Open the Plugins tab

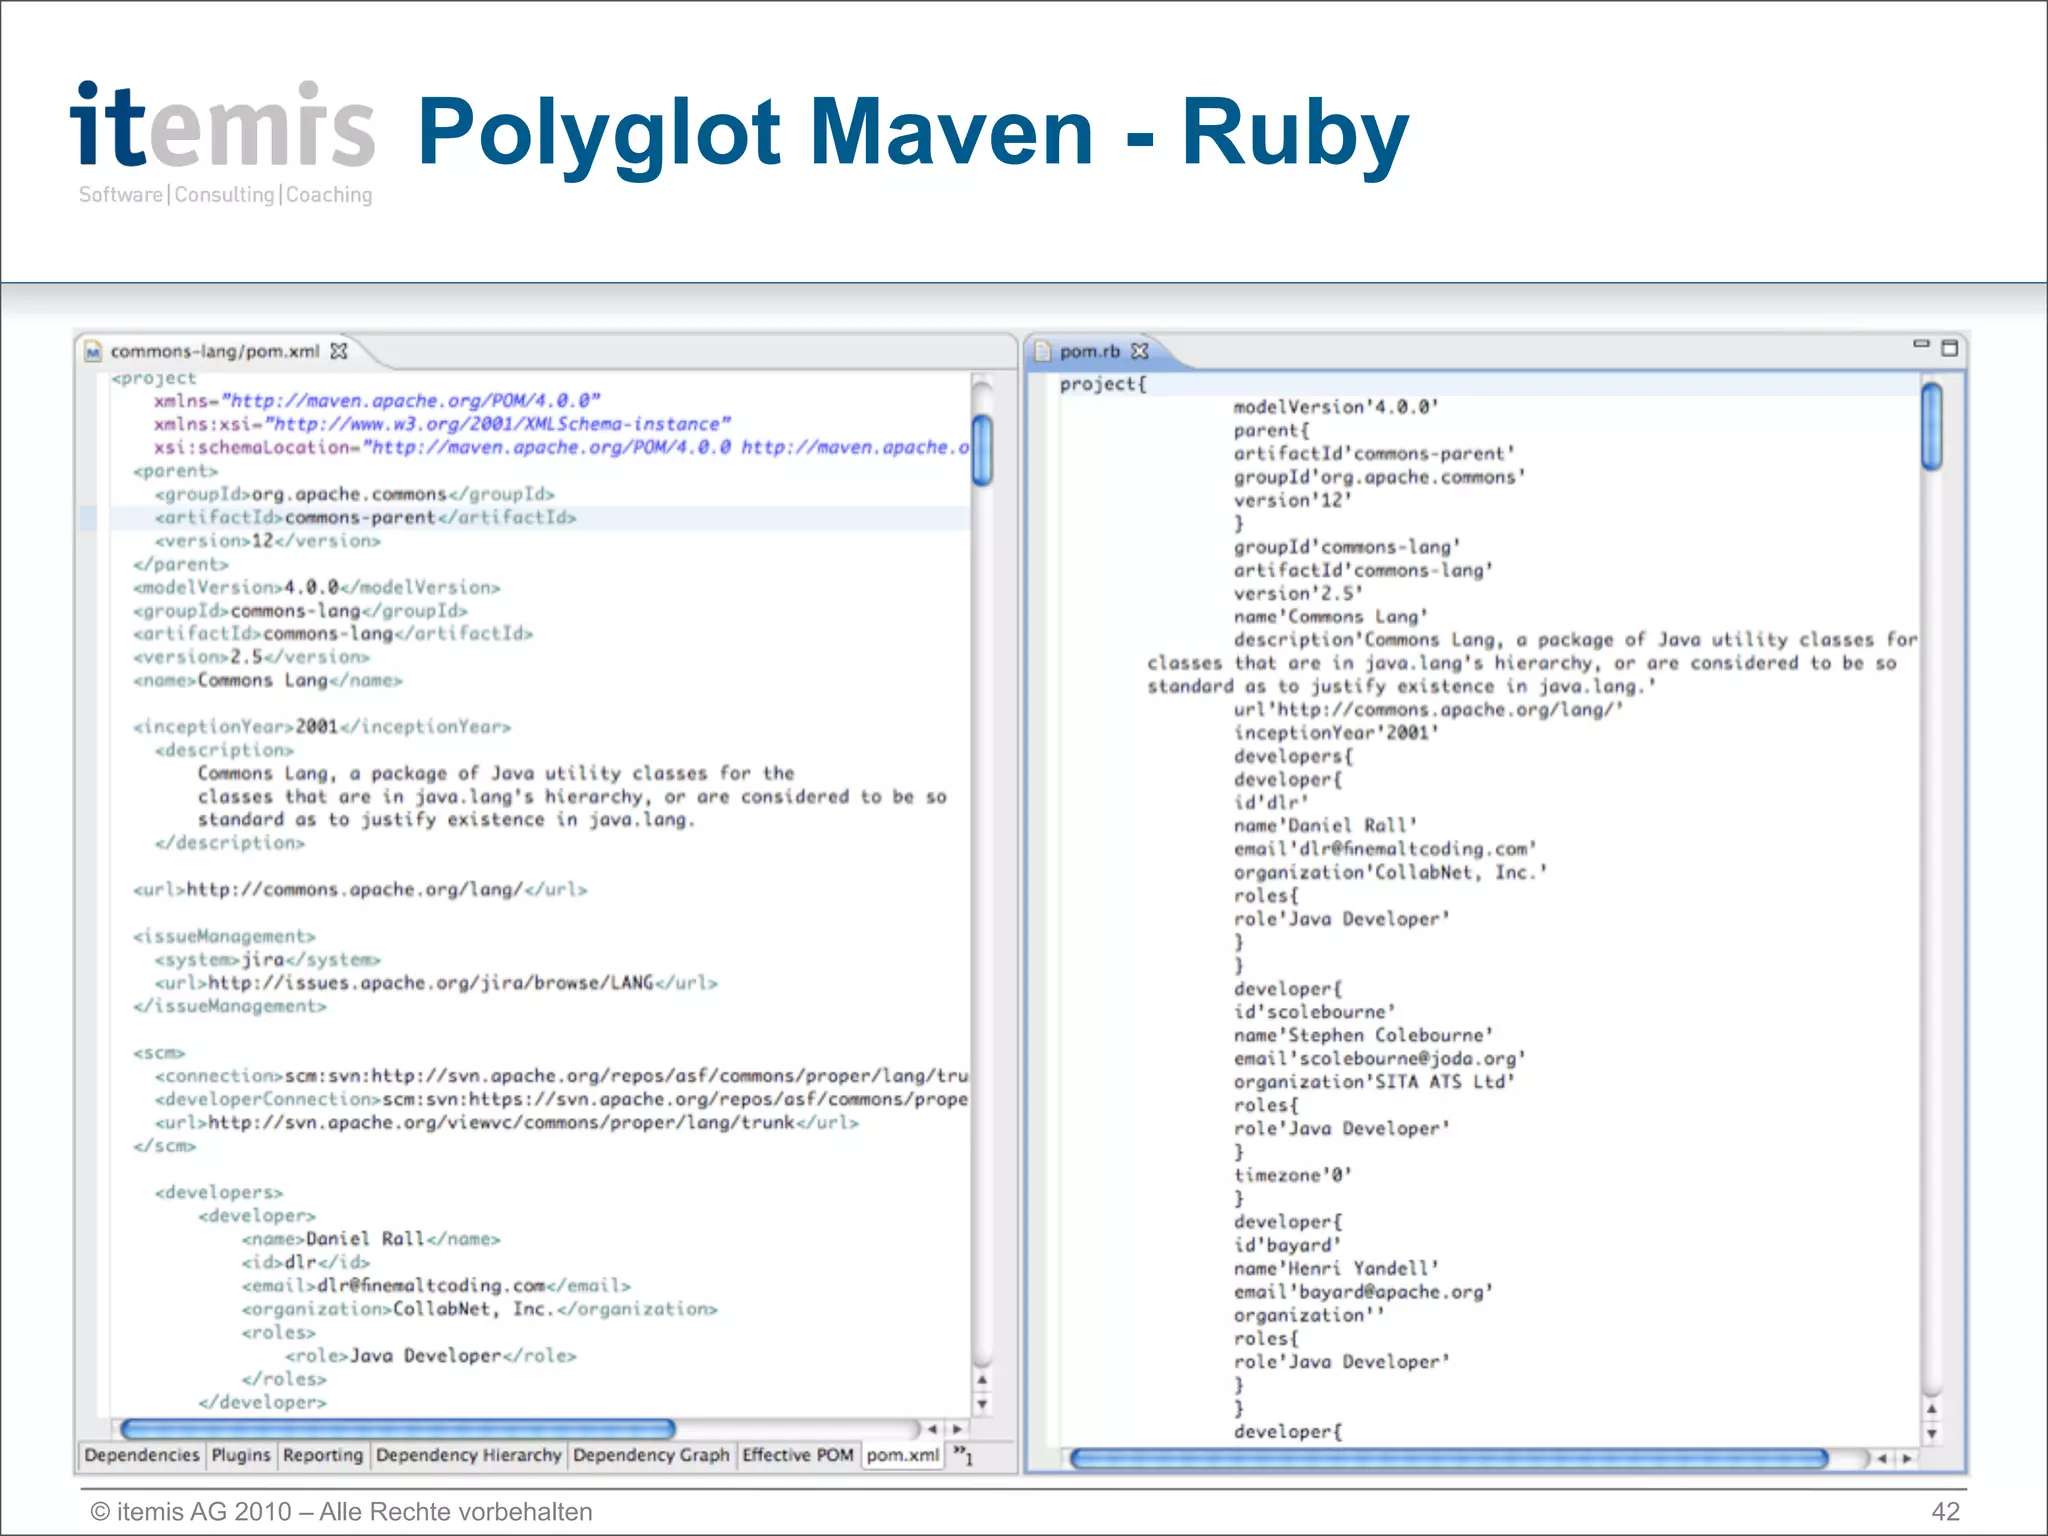pyautogui.click(x=241, y=1455)
